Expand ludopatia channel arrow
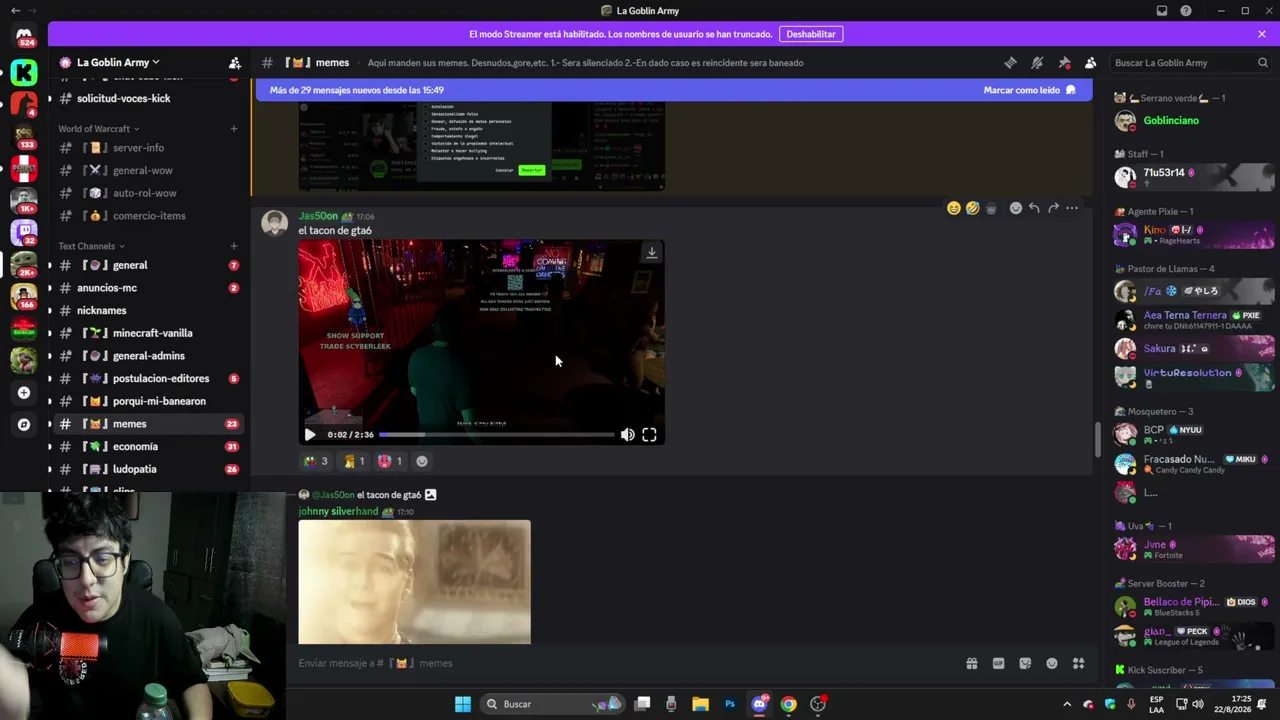The width and height of the screenshot is (1280, 720). point(50,469)
